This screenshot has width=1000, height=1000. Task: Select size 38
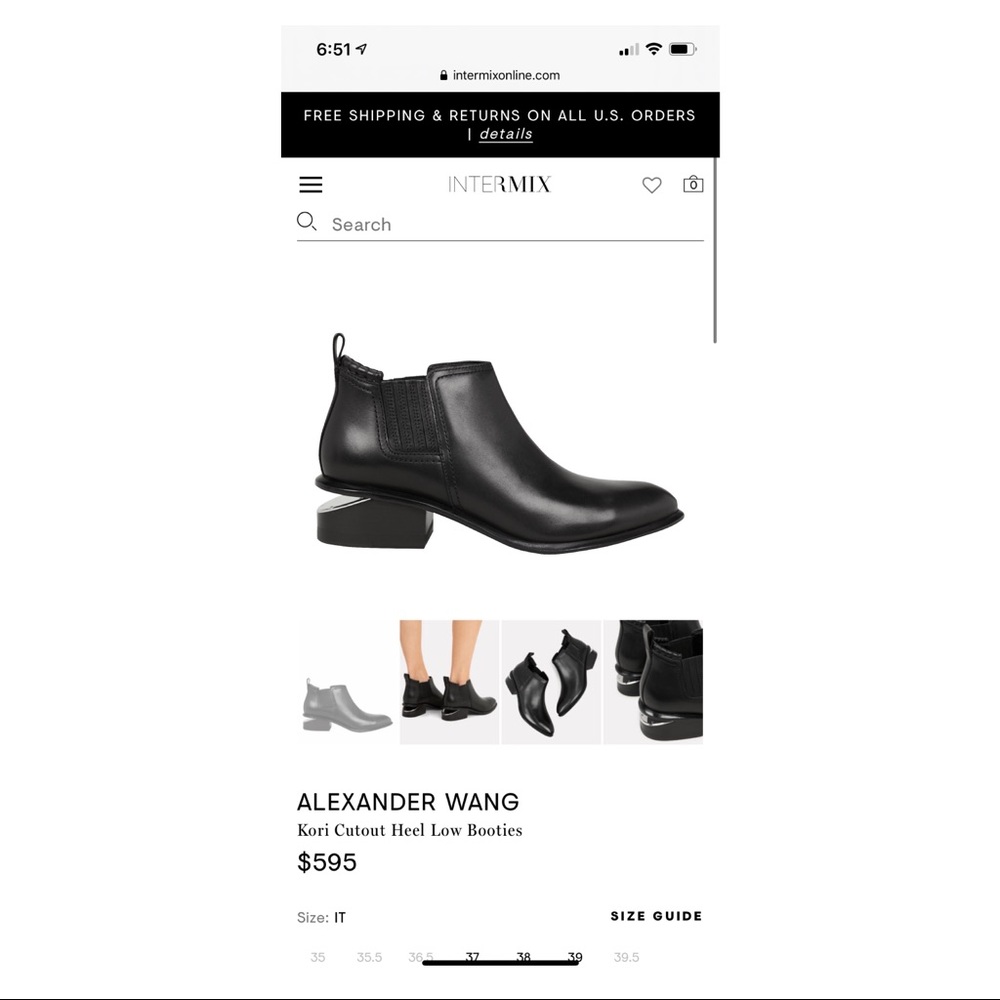(523, 957)
